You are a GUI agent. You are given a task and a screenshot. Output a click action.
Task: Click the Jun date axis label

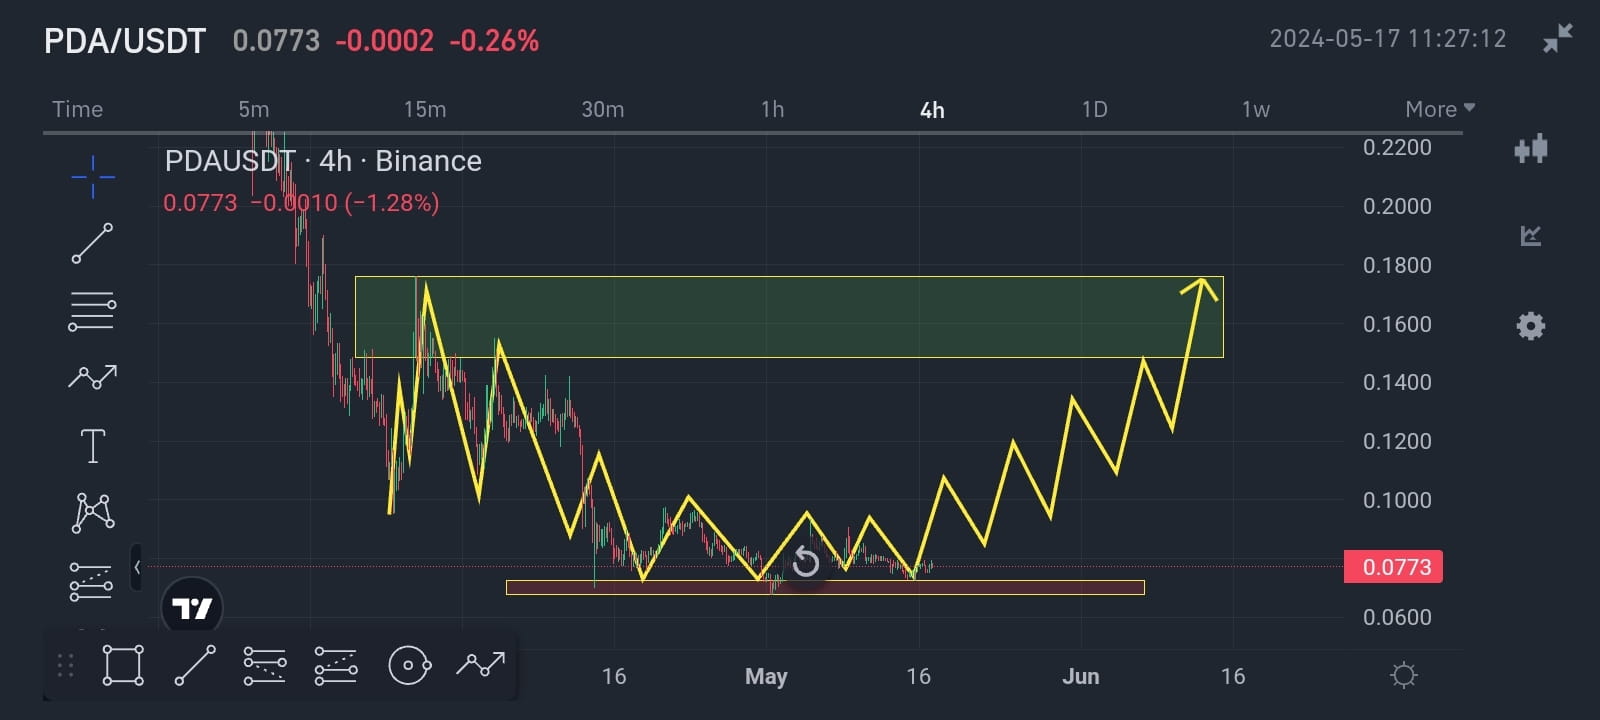pos(1080,677)
